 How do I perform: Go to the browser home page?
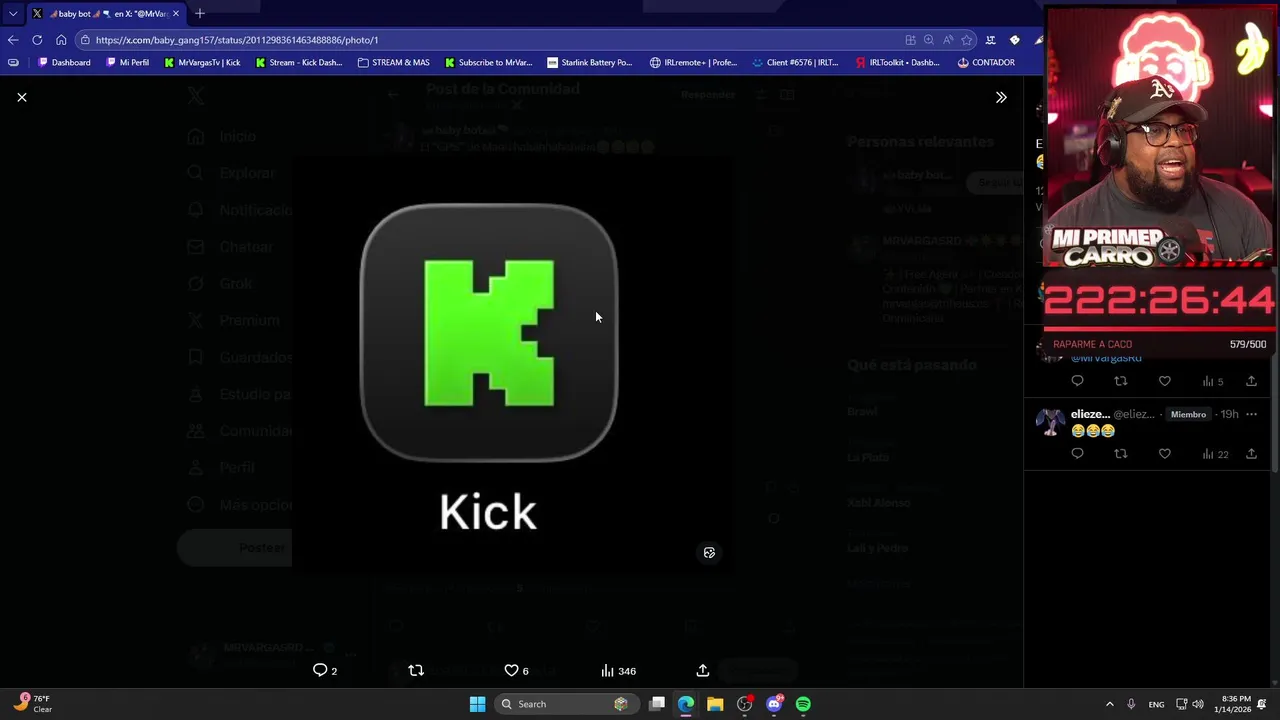click(x=61, y=40)
